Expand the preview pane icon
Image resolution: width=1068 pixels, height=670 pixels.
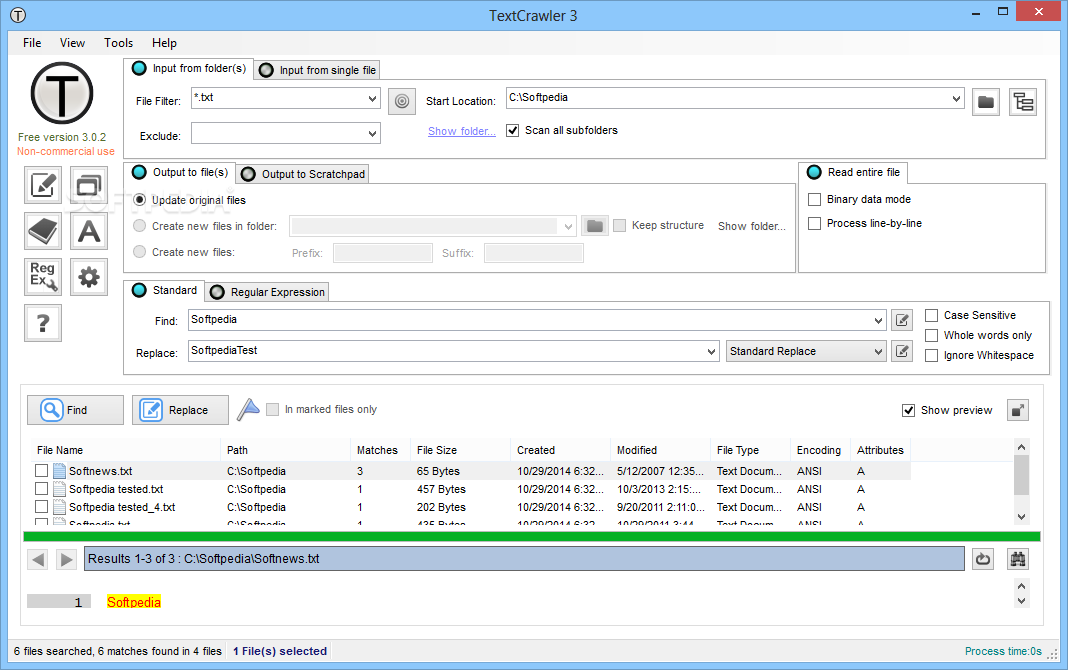pos(1018,410)
